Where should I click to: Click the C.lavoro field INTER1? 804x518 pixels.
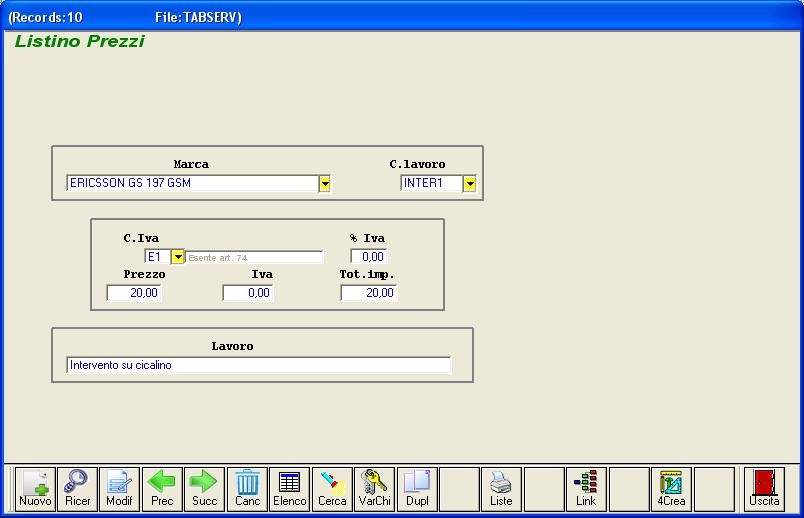click(432, 183)
